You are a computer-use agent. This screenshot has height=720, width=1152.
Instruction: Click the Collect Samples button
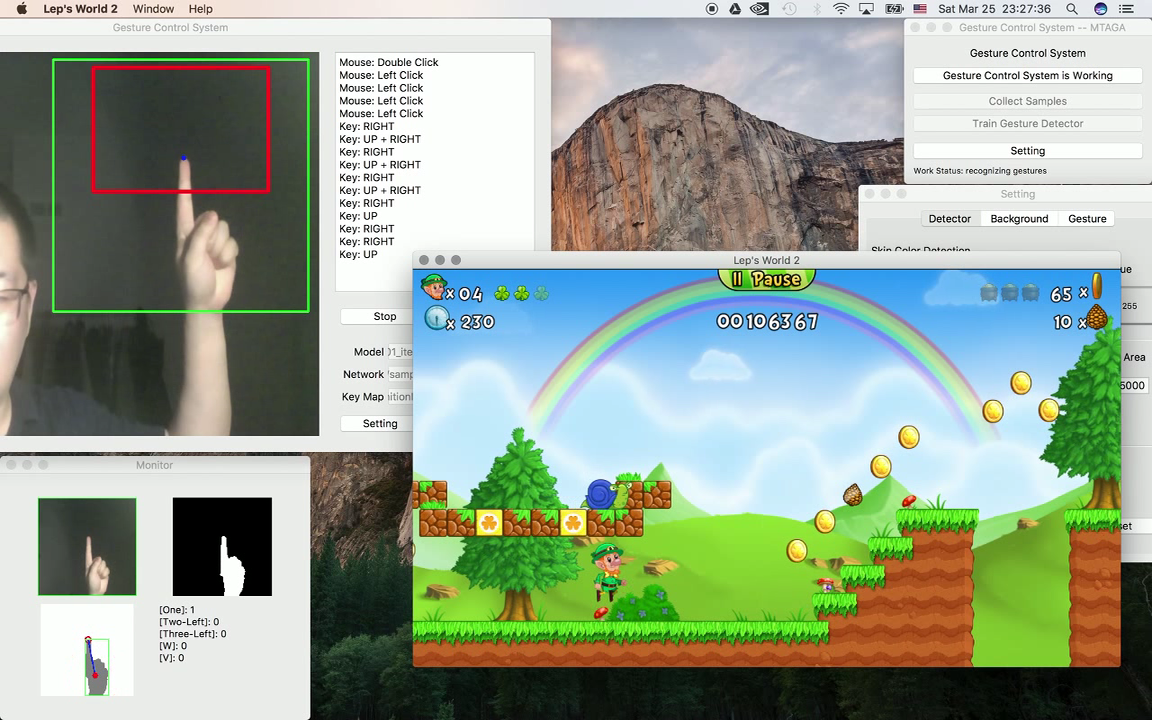1027,101
